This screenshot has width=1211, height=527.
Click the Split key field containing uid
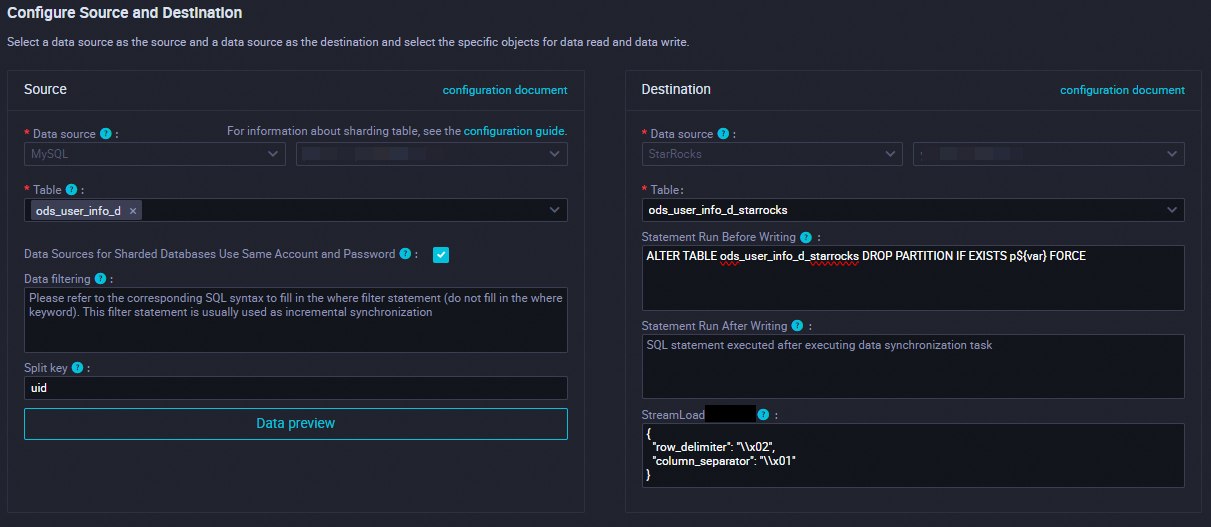296,388
